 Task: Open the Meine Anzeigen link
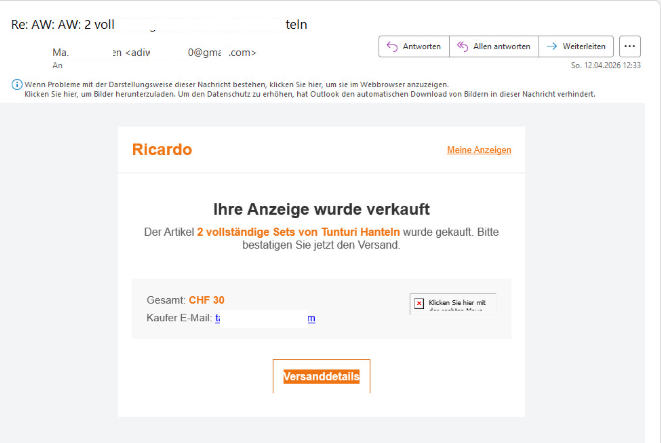point(479,150)
